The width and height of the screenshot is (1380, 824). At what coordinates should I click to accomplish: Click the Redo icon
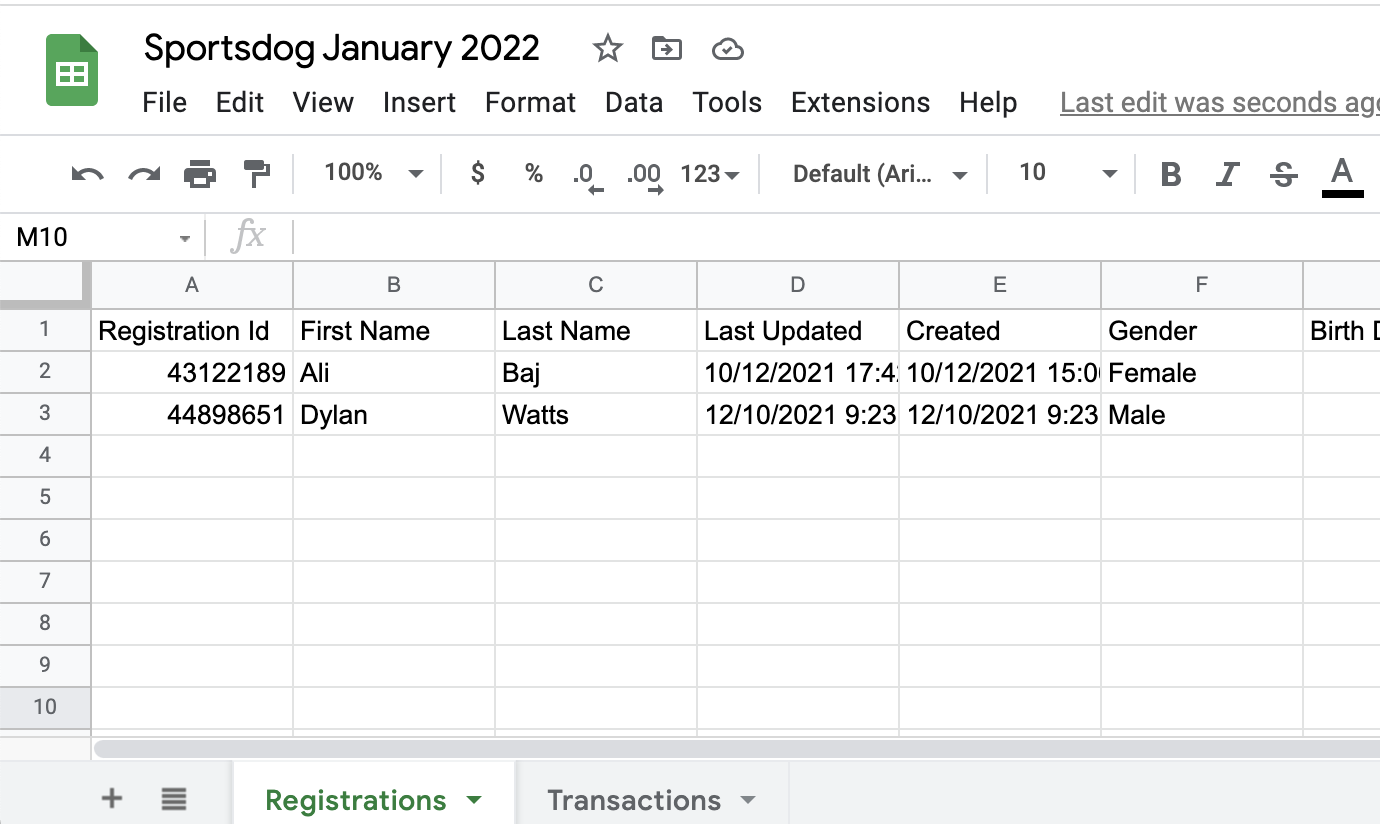[143, 173]
